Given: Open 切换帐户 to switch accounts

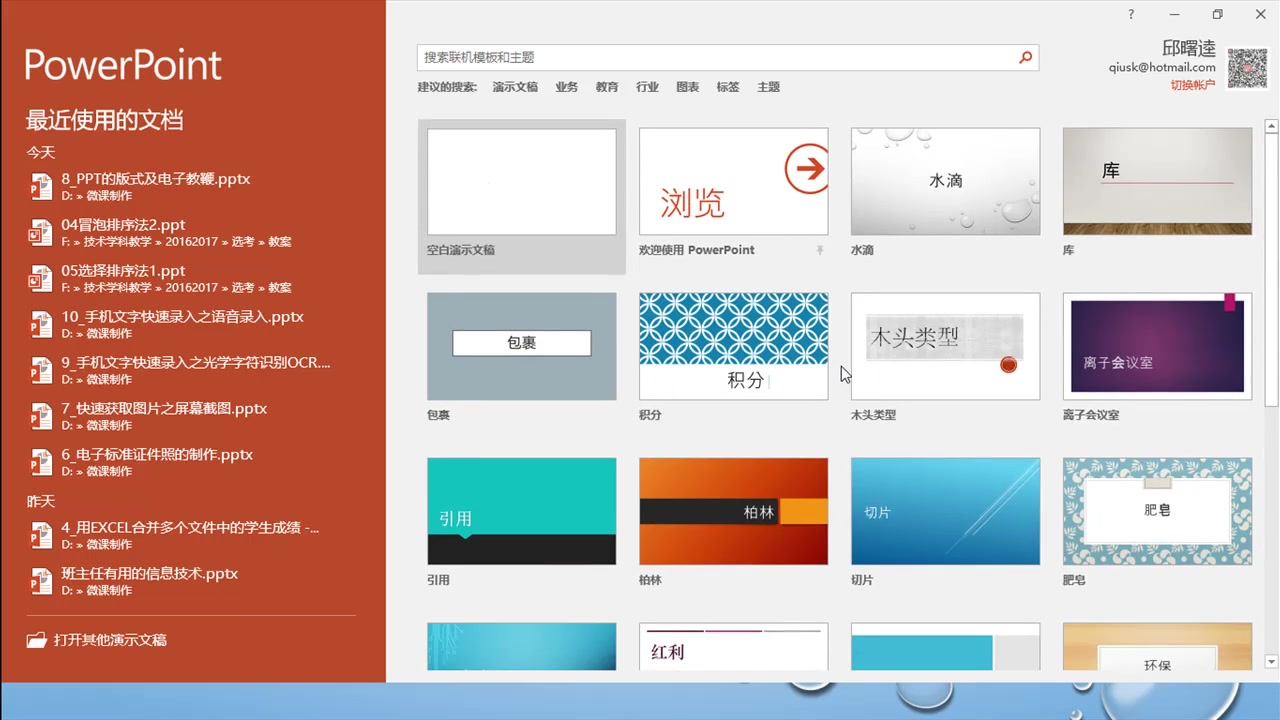Looking at the screenshot, I should pyautogui.click(x=1193, y=84).
